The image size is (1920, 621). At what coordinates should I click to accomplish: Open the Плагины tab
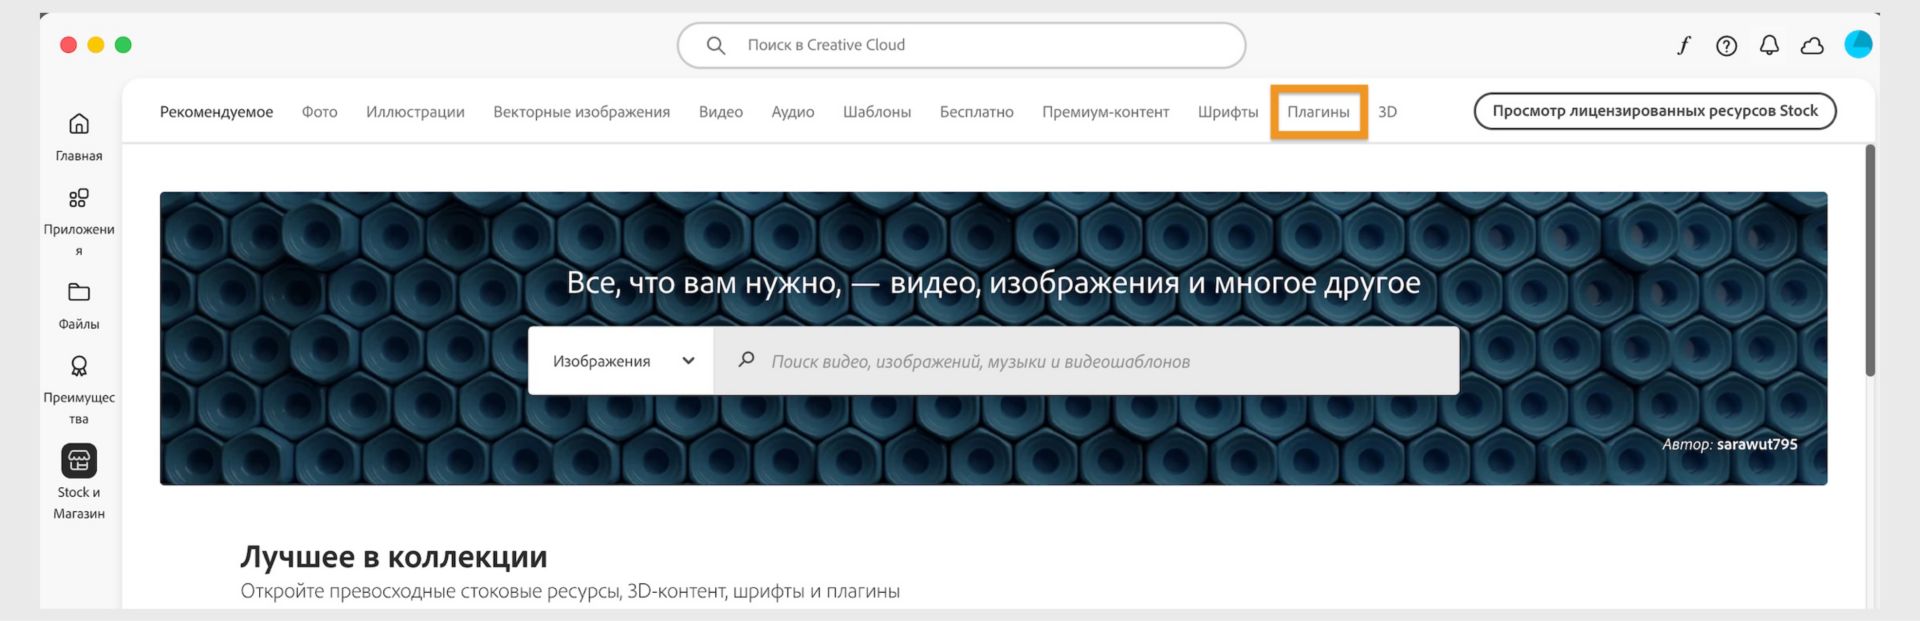(1318, 112)
